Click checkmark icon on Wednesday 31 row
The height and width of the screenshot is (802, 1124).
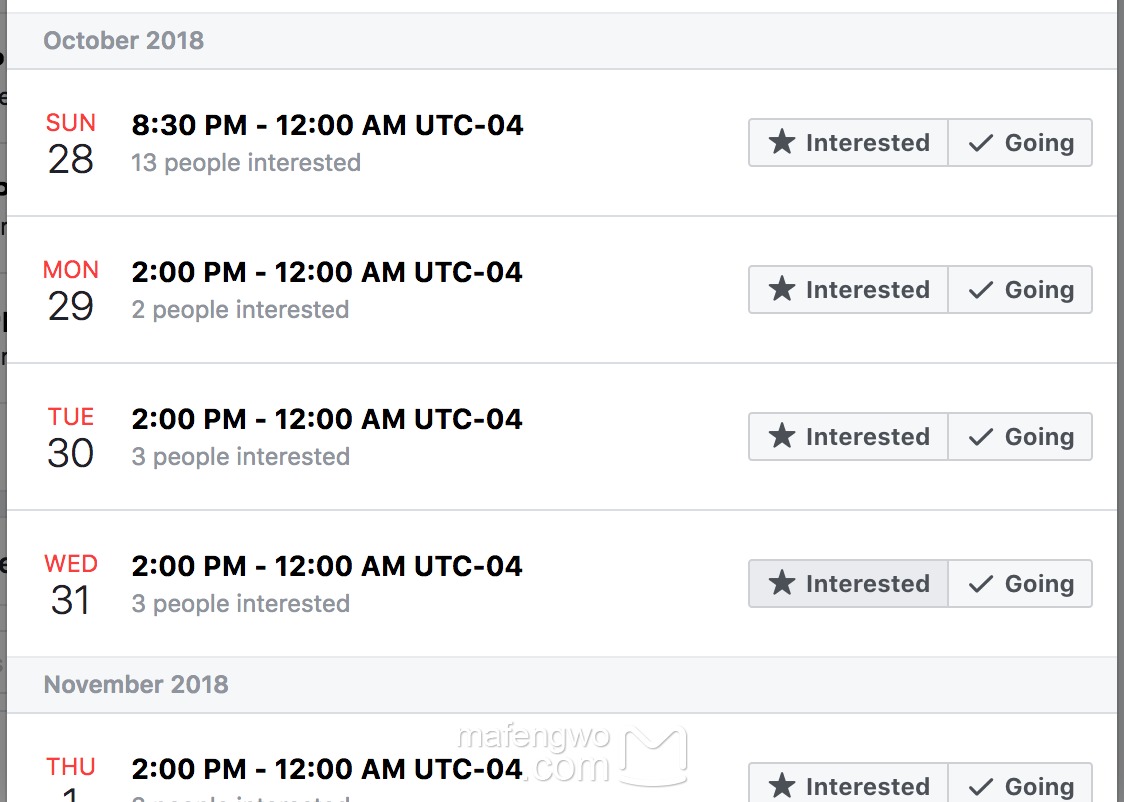click(x=981, y=584)
